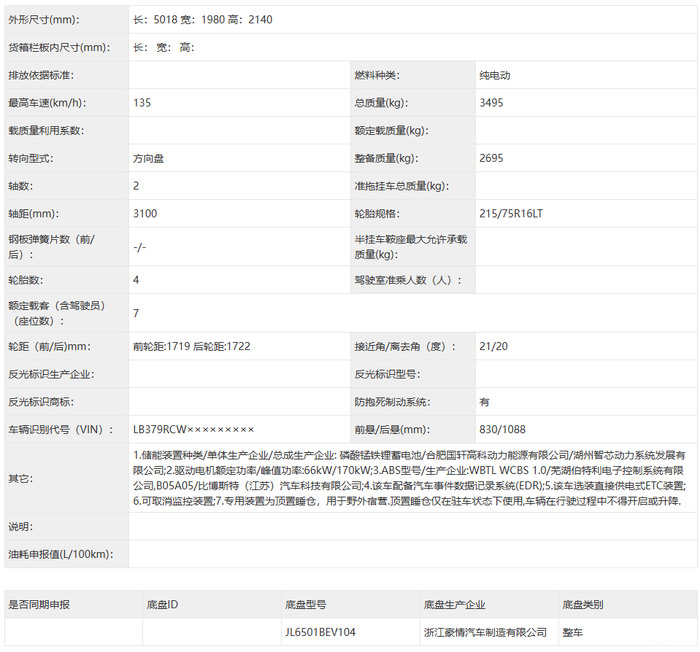Screen dimensions: 700x652
Task: Click the tire specification 215/75R16LT
Action: 511,214
